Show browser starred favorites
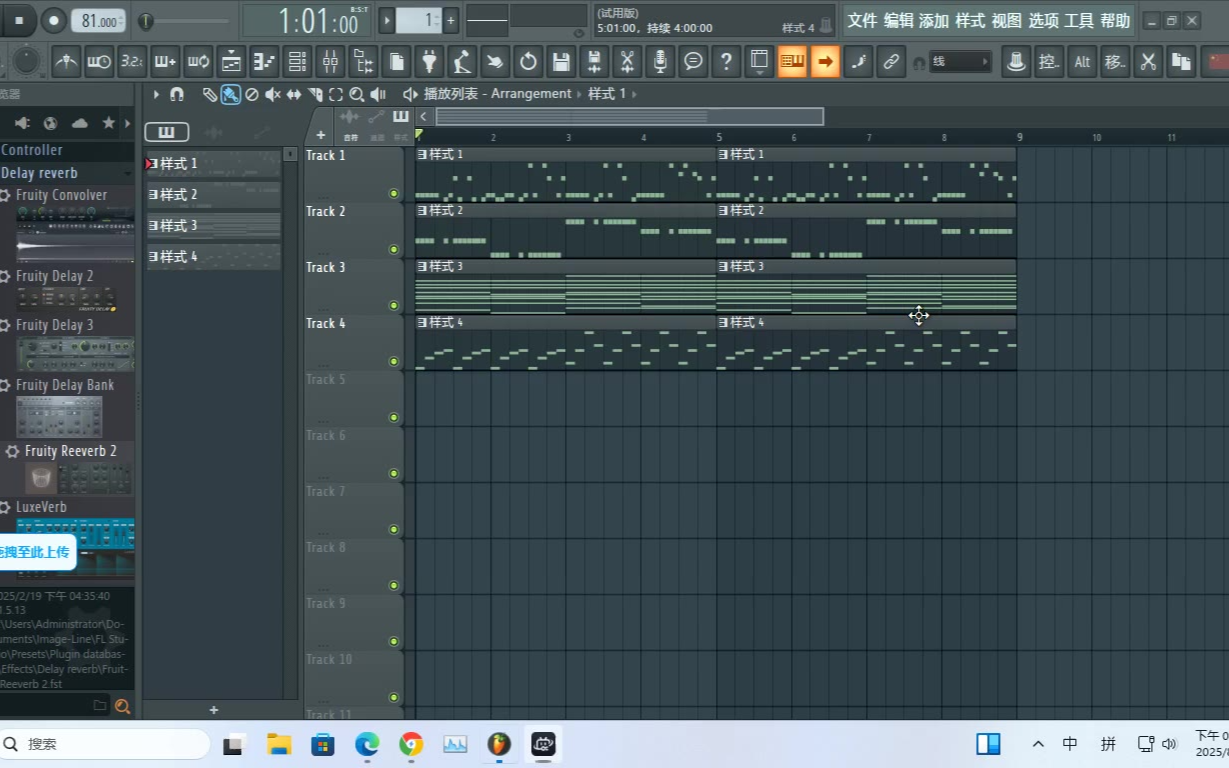 click(108, 123)
